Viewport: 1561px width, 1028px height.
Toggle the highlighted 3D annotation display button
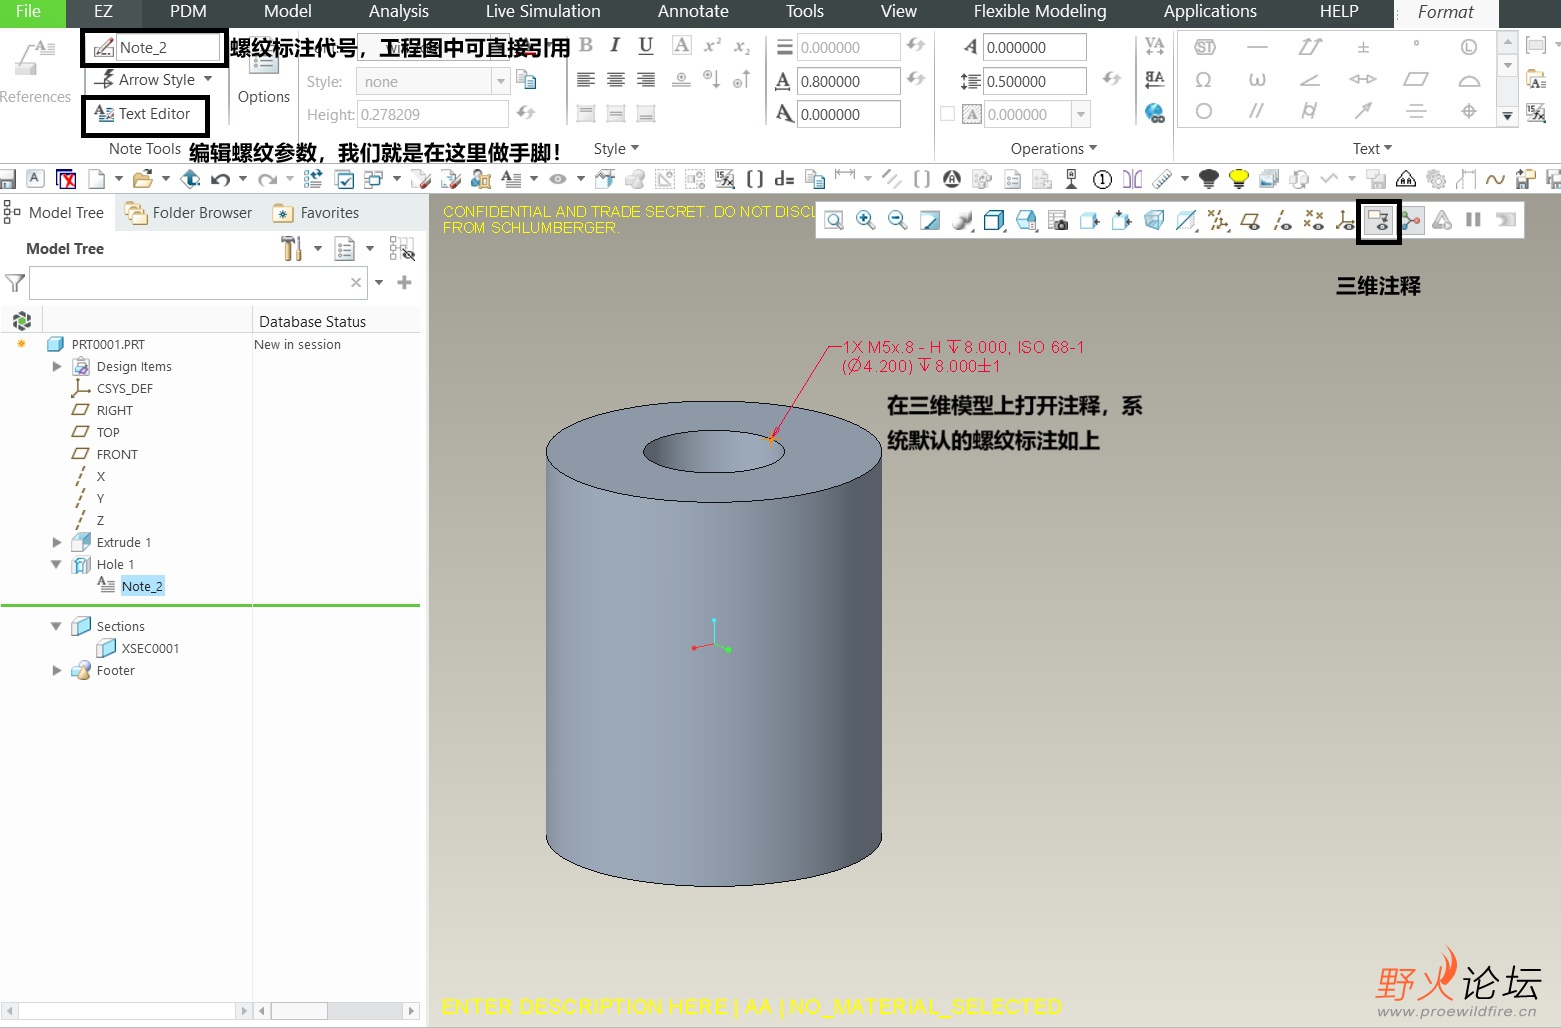tap(1378, 220)
